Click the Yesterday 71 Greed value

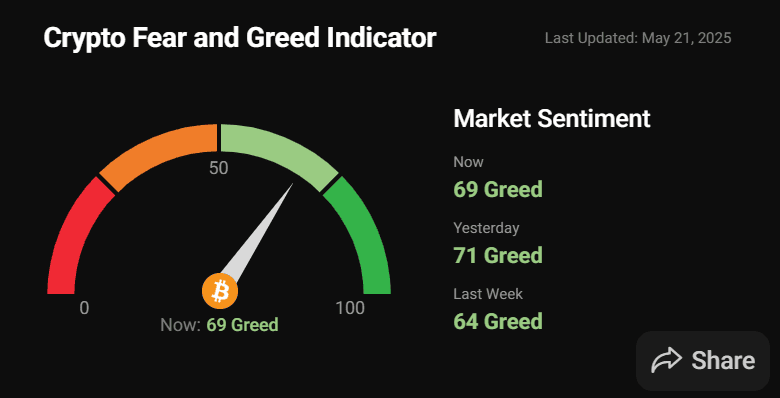click(497, 255)
